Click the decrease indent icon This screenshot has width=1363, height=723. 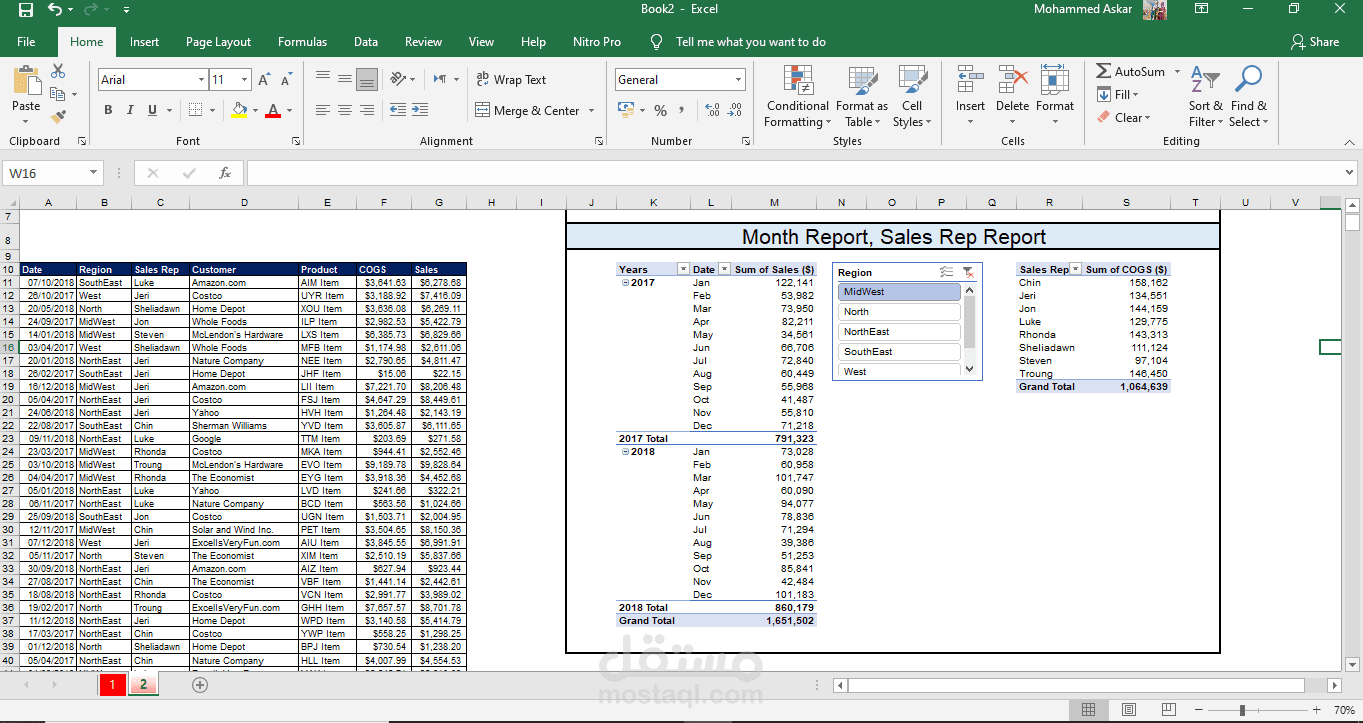(396, 110)
